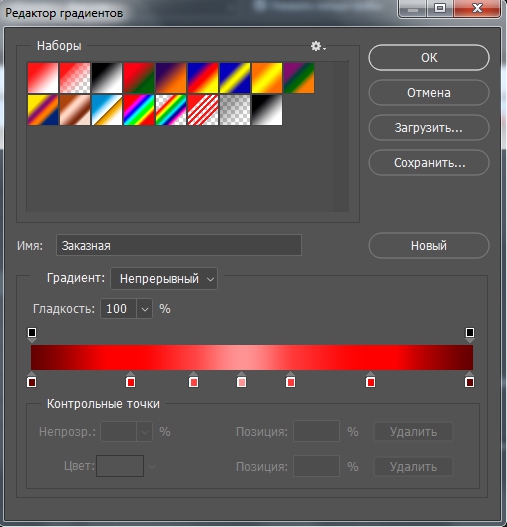The height and width of the screenshot is (527, 507).
Task: Select the sixth color stop, bright red
Action: (x=370, y=380)
